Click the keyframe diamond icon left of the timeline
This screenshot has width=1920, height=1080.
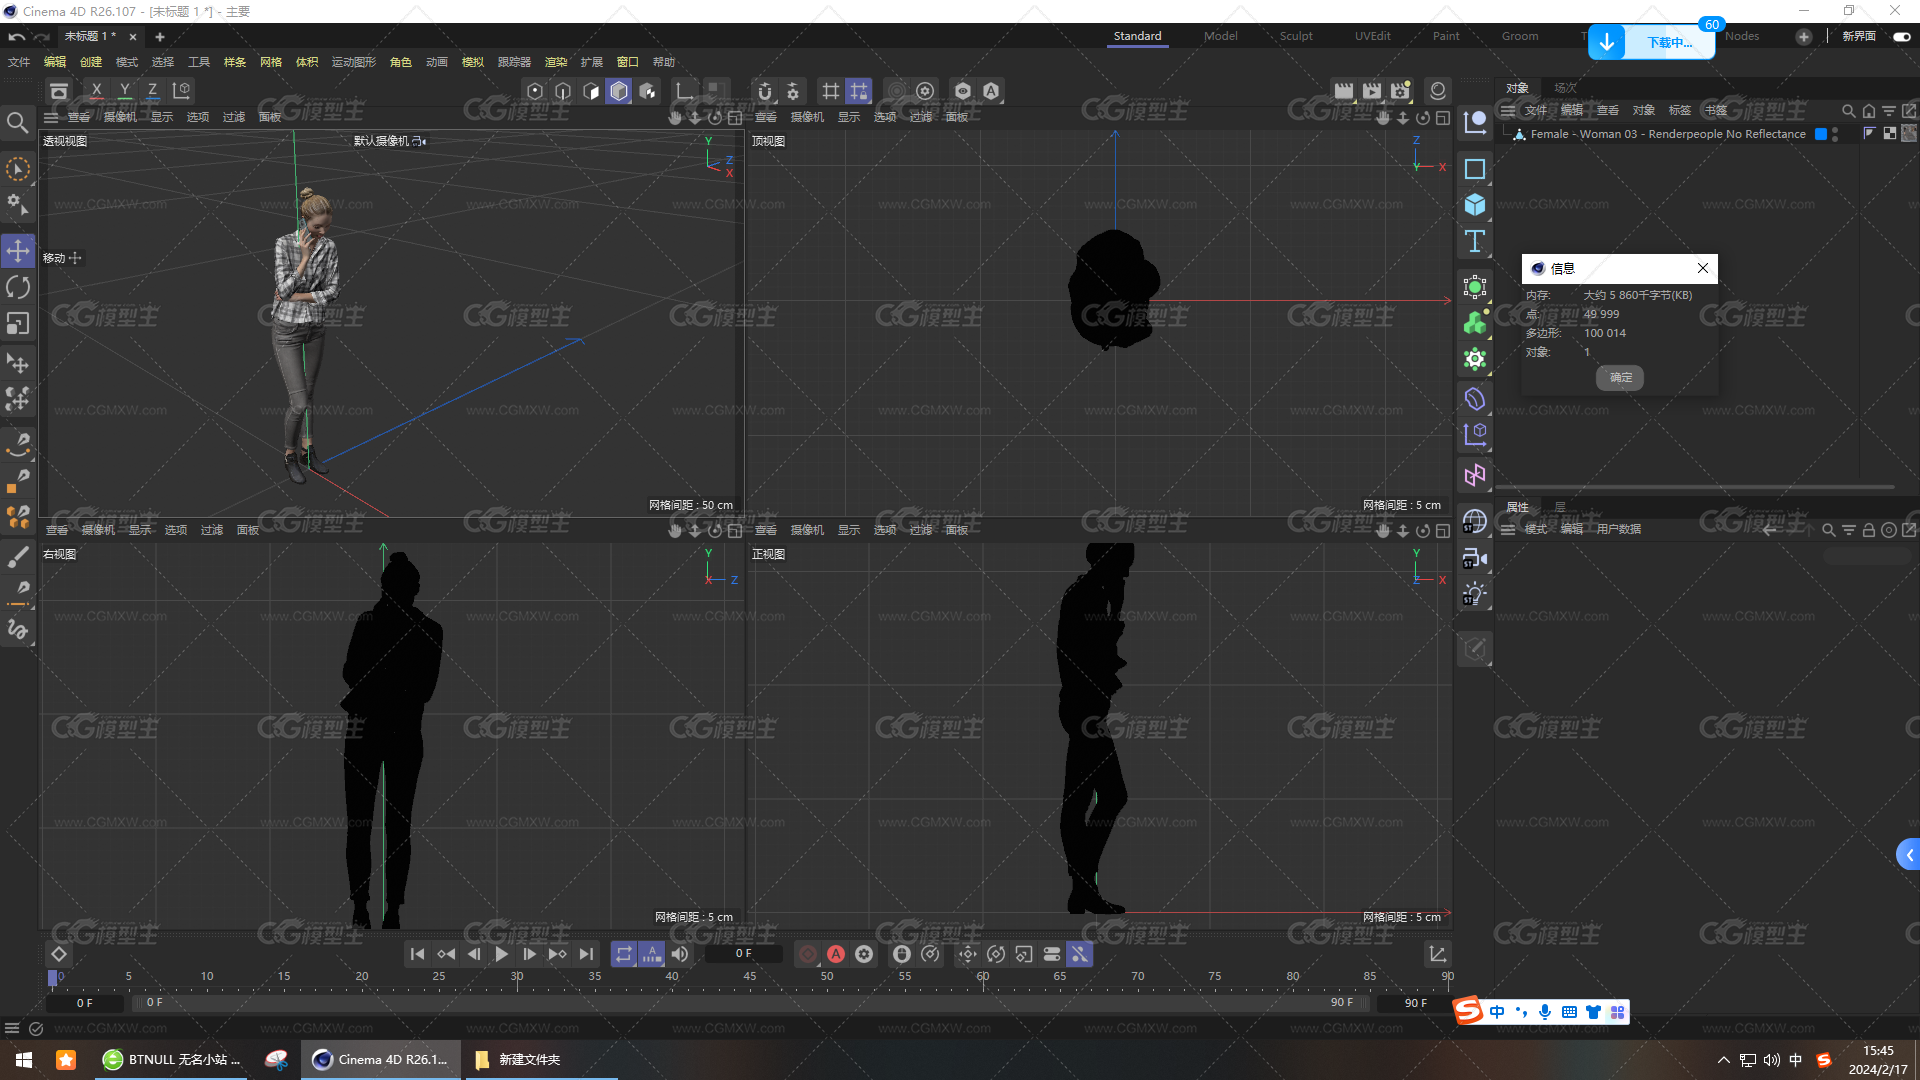(59, 954)
